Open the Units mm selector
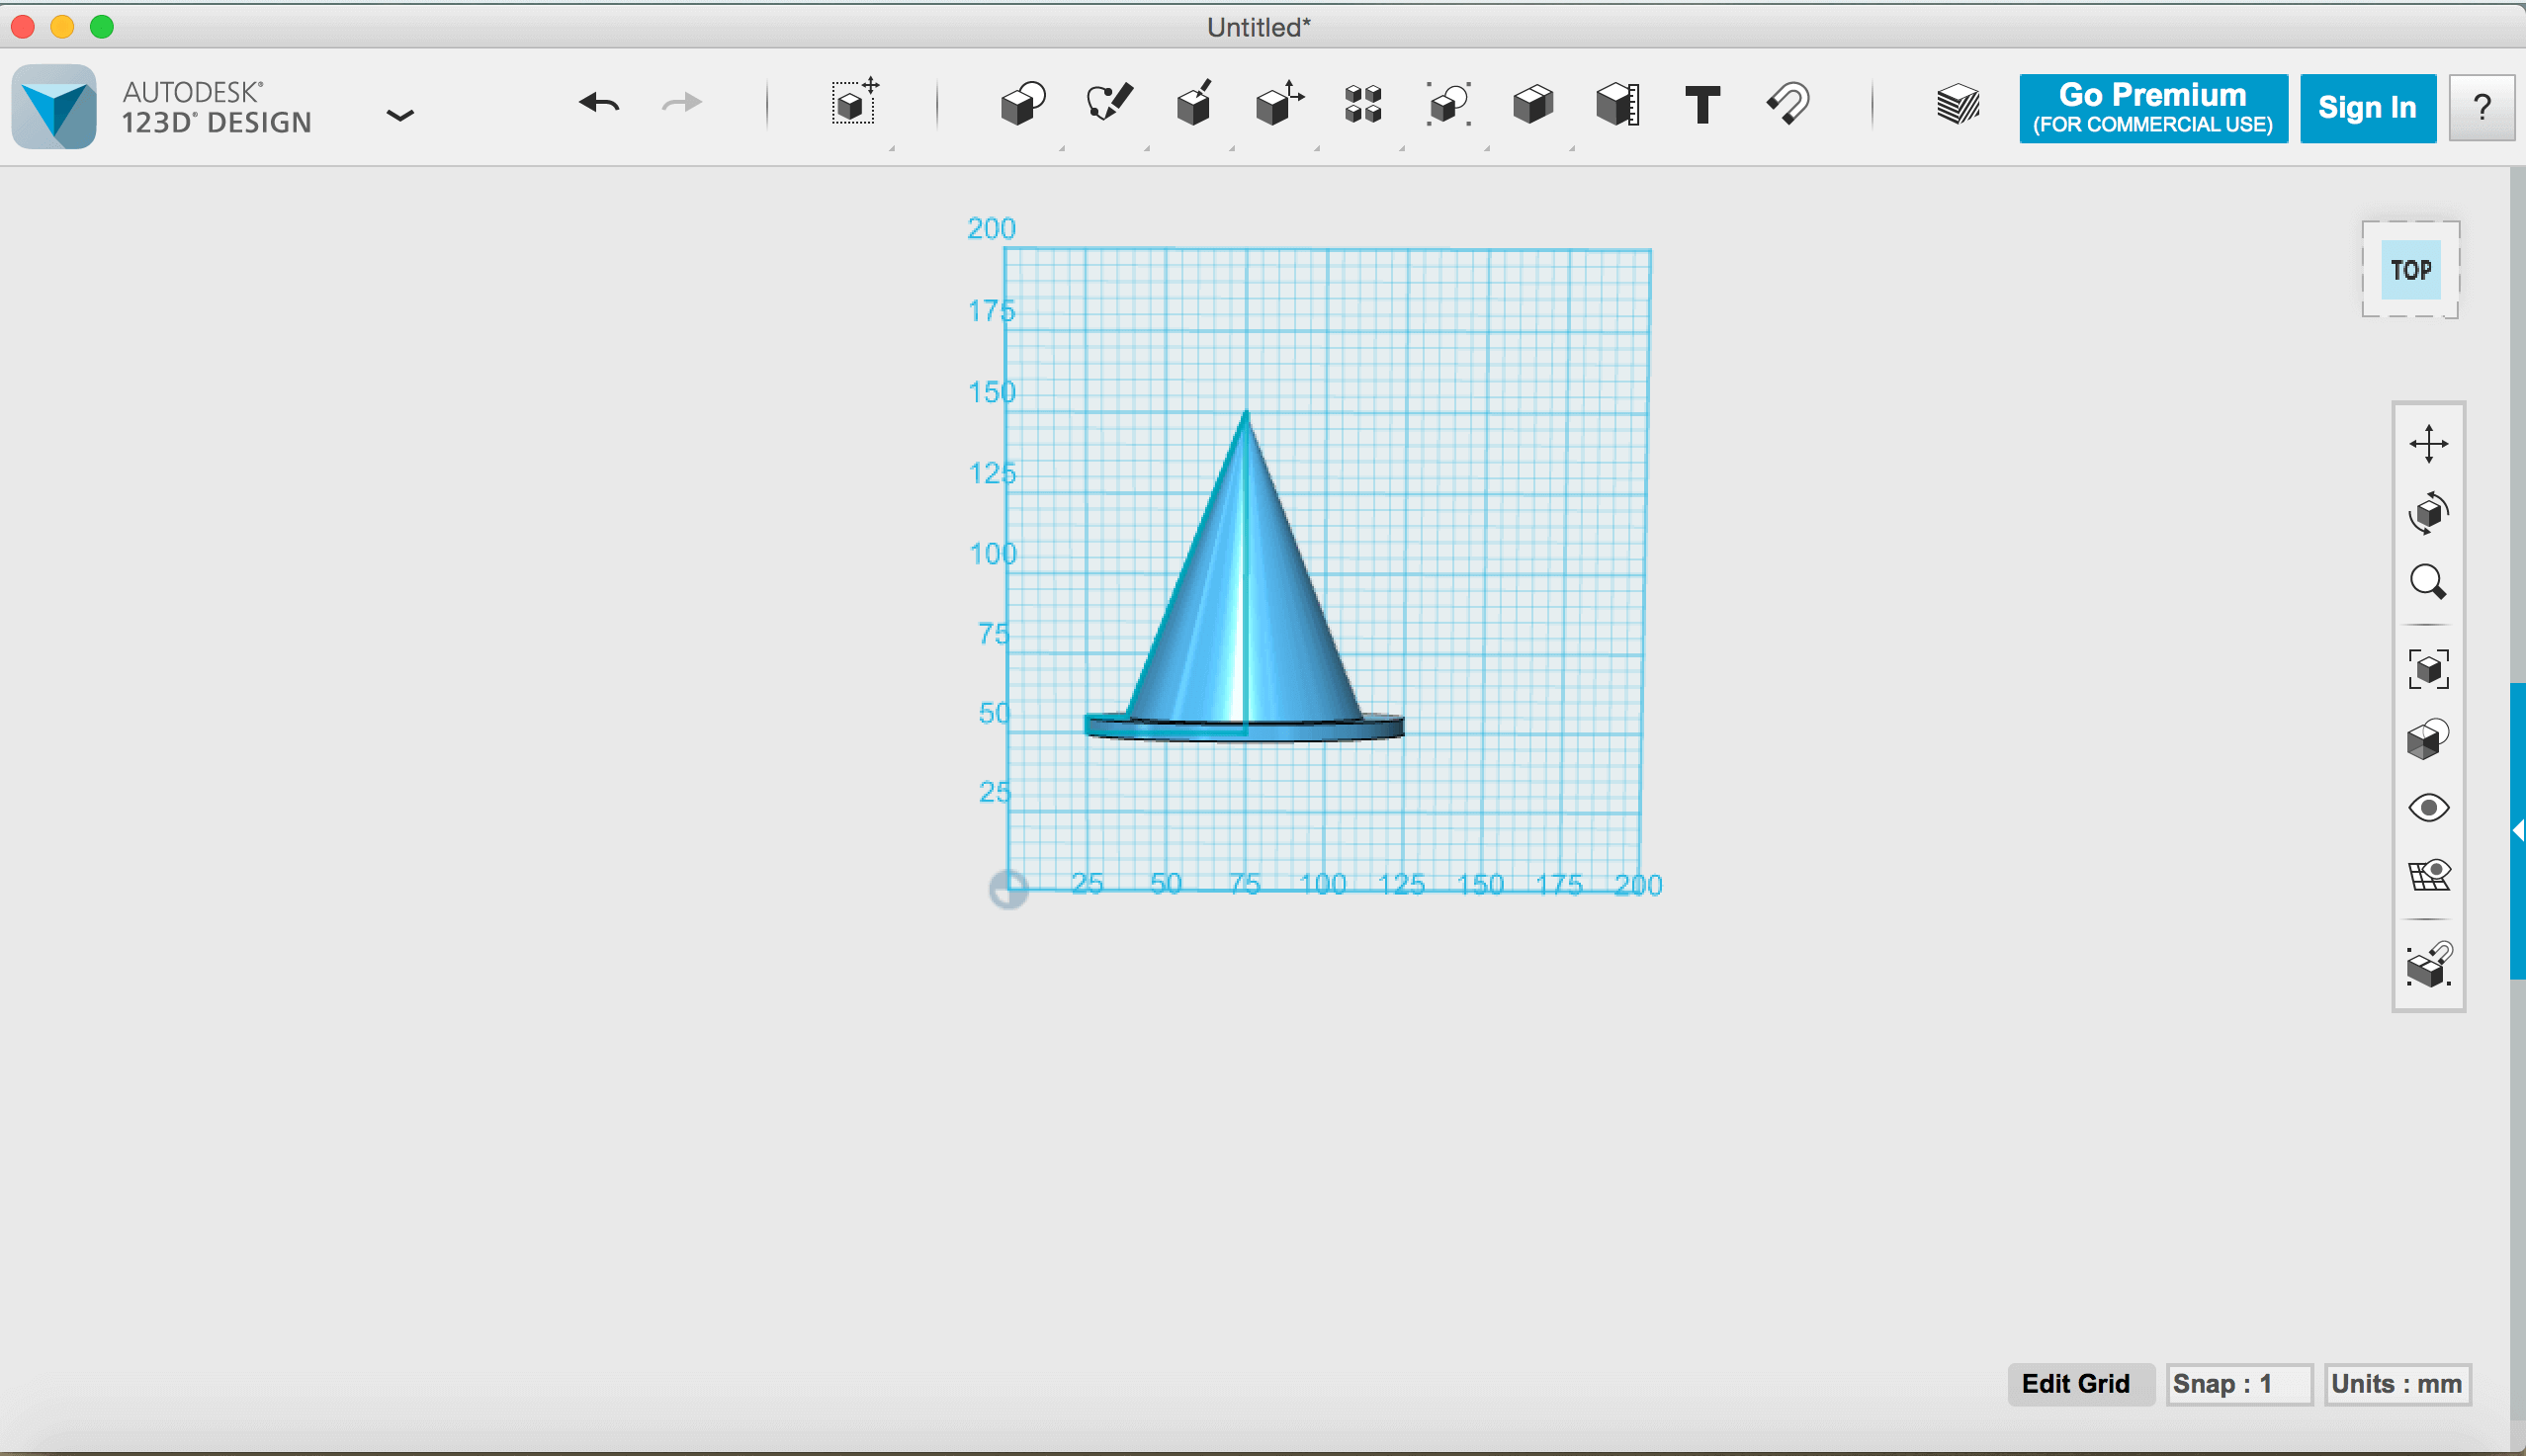Screen dimensions: 2526x1456 [x=2396, y=1384]
